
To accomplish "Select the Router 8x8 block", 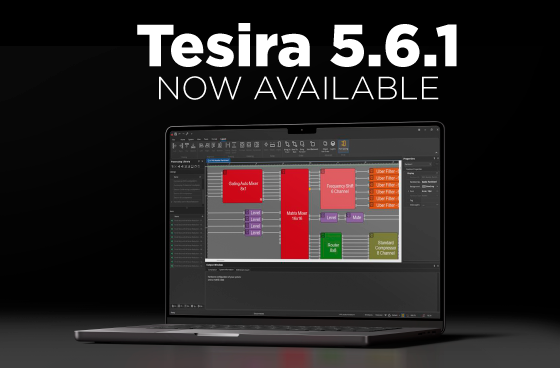I will (331, 245).
